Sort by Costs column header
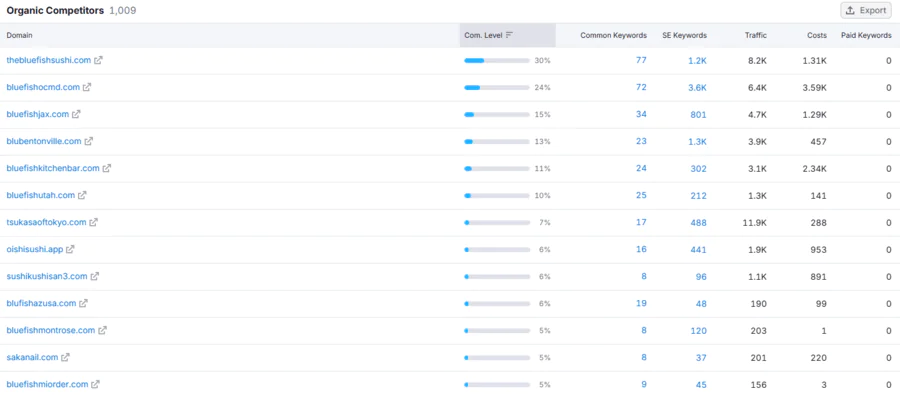Screen dimensions: 900x395 pos(816,35)
